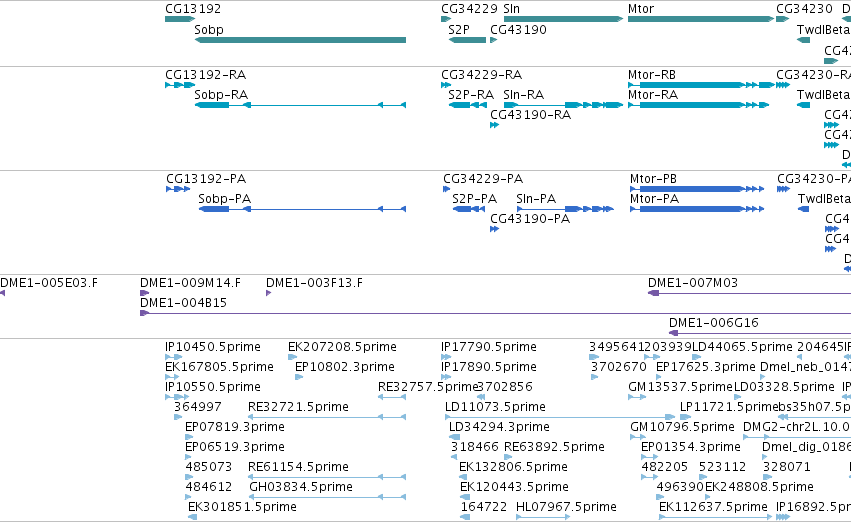The image size is (851, 522).
Task: Click protein CG13192-PA
Action: (x=206, y=179)
